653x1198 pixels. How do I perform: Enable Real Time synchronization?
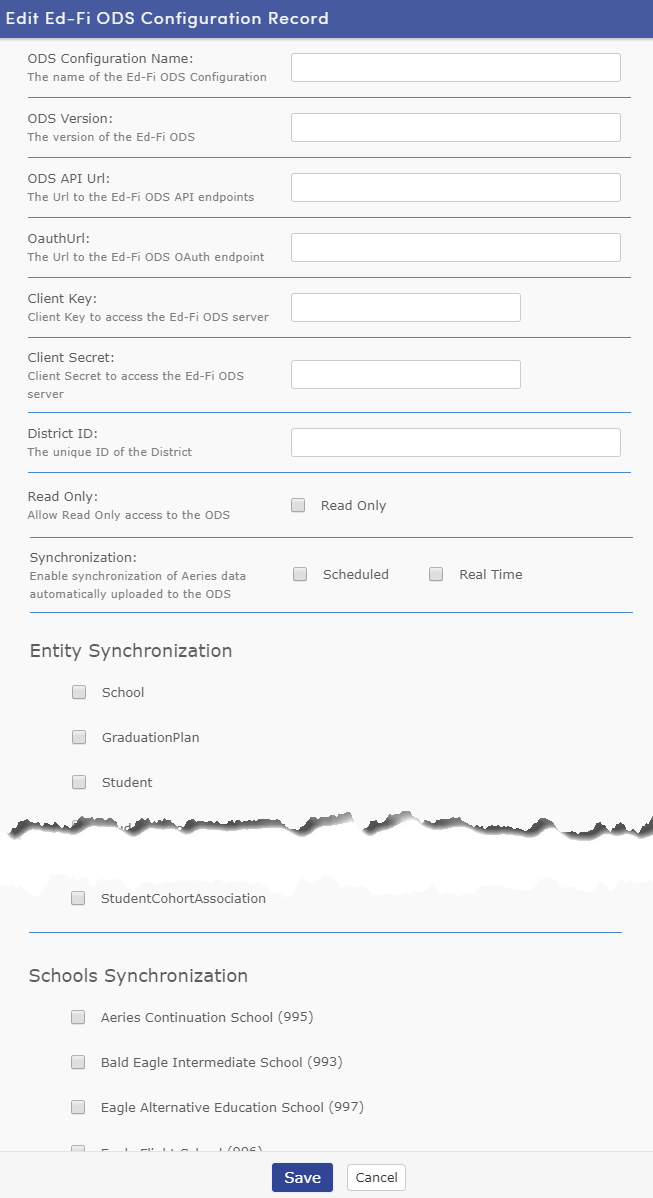(436, 574)
